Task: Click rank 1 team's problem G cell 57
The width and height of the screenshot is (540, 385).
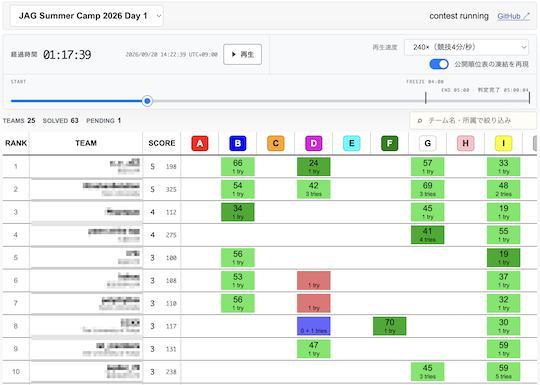Action: (427, 167)
